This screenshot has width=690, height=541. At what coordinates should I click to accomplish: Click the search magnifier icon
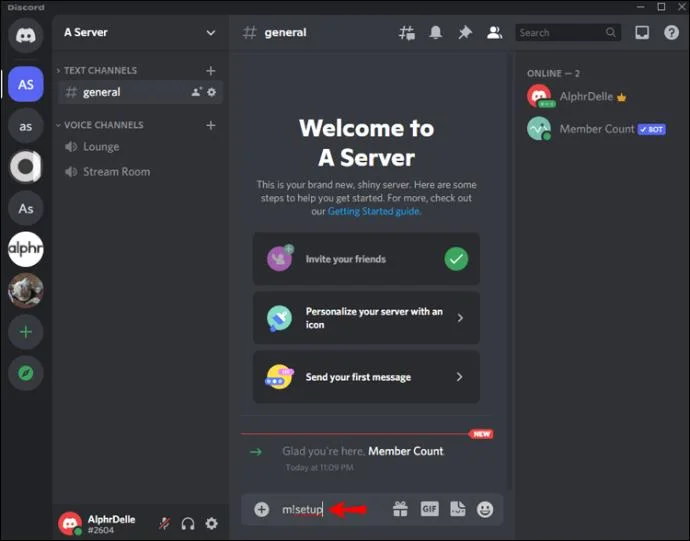click(611, 33)
